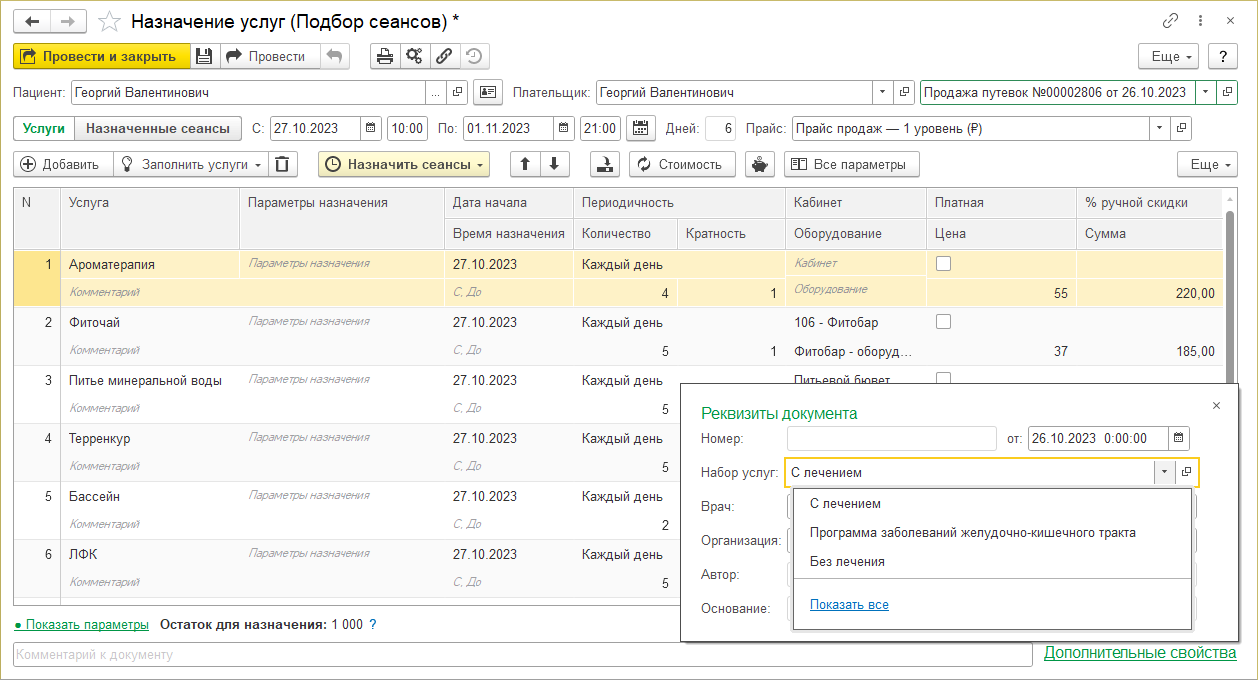Open the Показать все link
This screenshot has width=1258, height=680.
point(849,604)
